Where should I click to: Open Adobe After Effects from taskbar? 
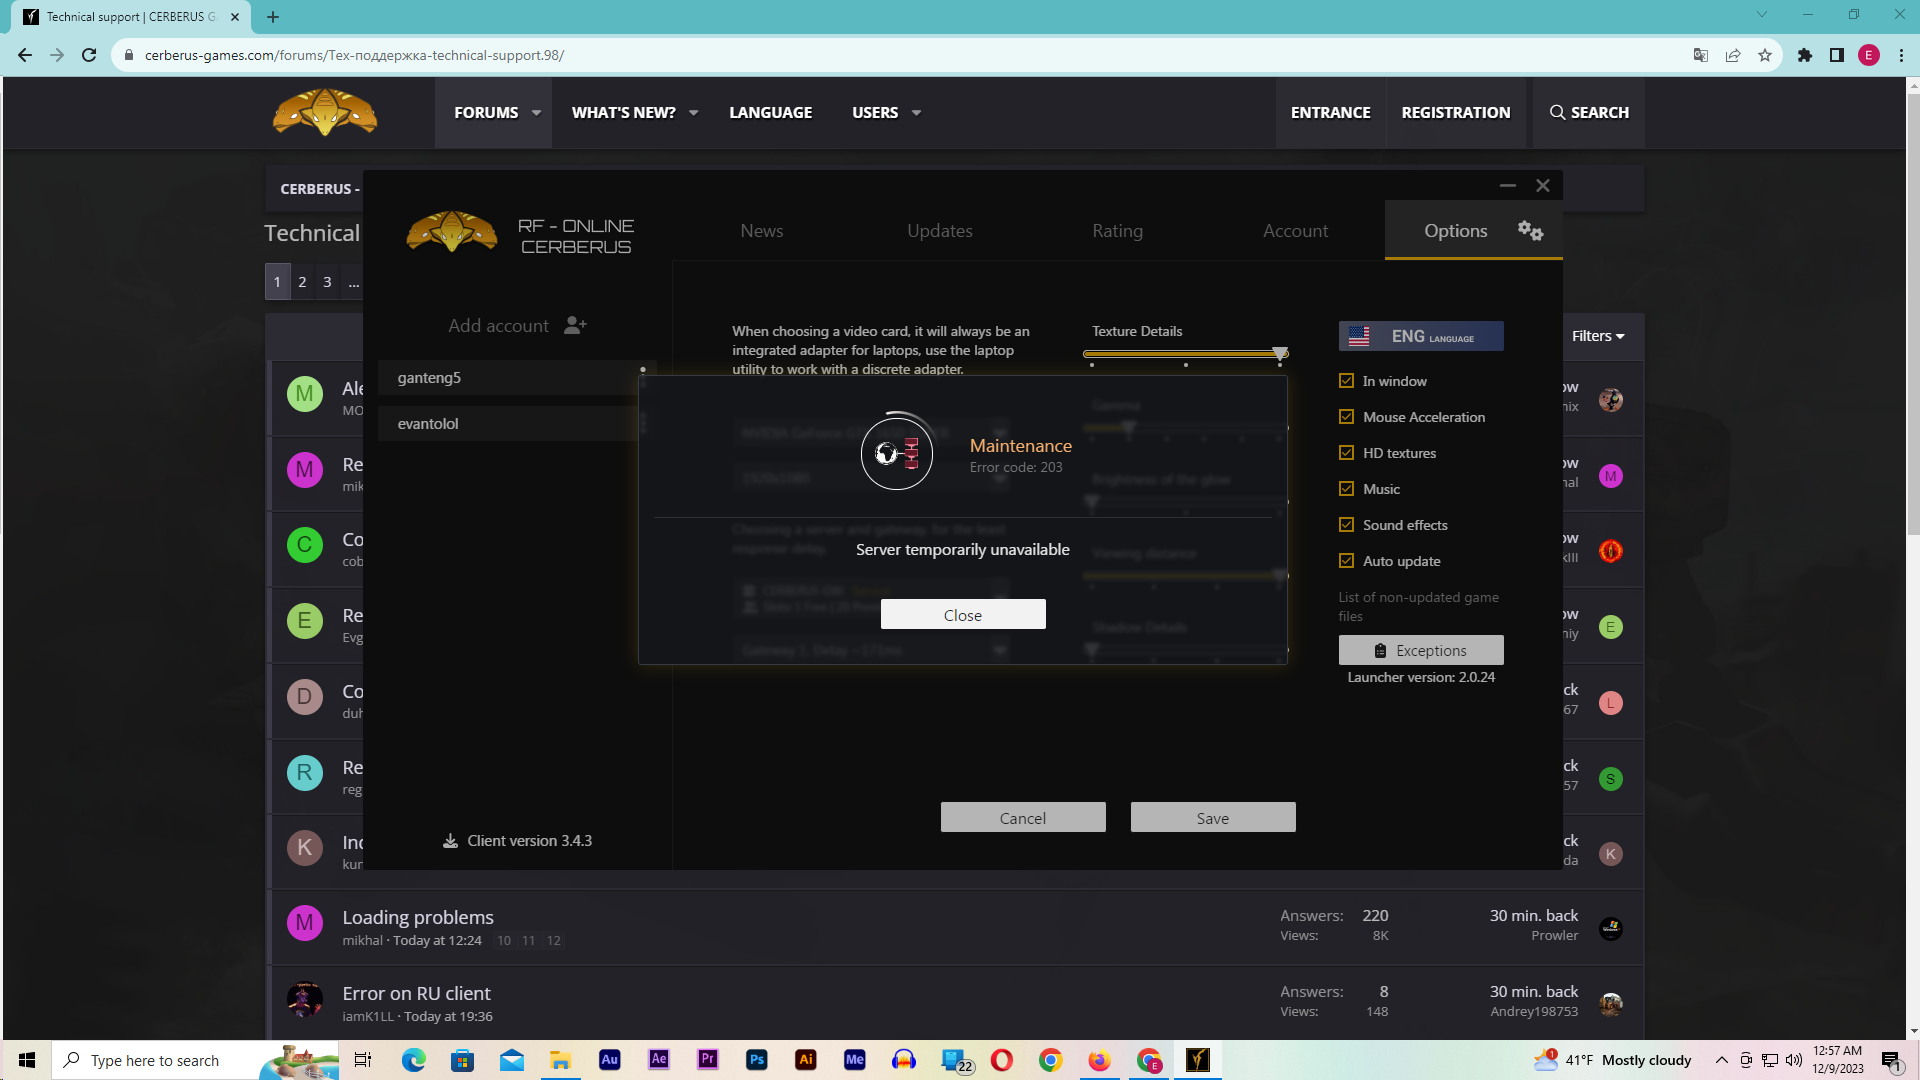[659, 1060]
